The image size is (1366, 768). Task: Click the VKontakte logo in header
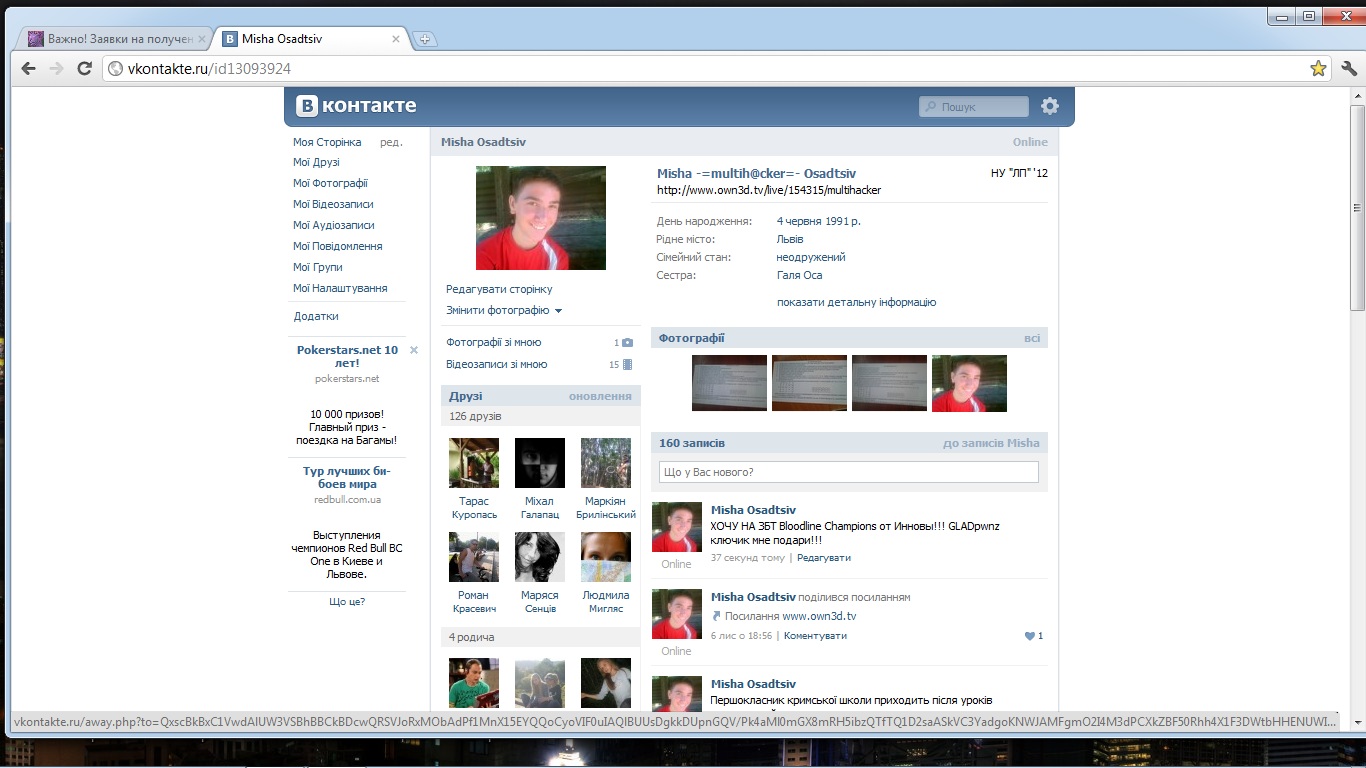pyautogui.click(x=356, y=106)
